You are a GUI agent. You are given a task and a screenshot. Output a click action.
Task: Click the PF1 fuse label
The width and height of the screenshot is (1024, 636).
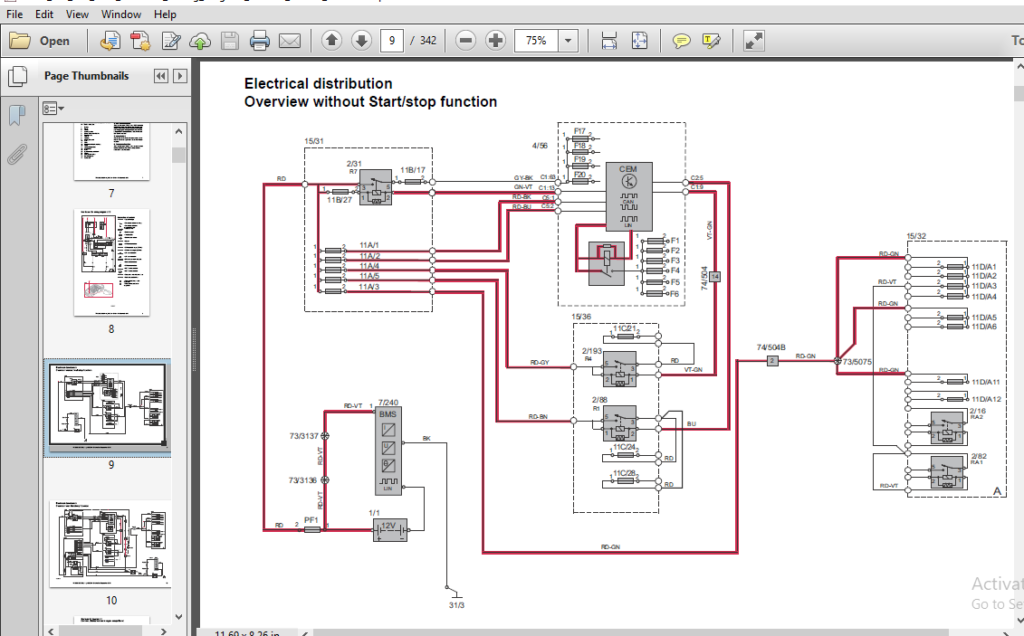(x=311, y=520)
